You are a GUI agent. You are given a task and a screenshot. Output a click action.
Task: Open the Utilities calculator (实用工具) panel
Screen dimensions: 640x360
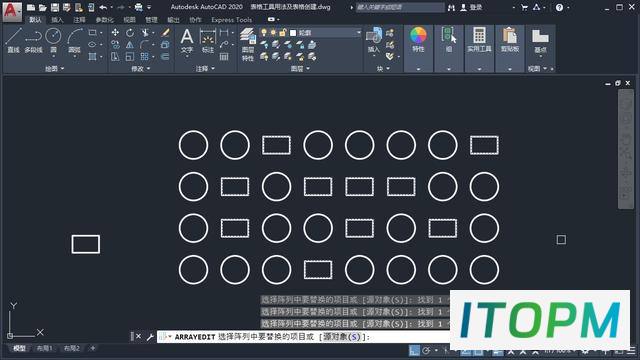[479, 40]
